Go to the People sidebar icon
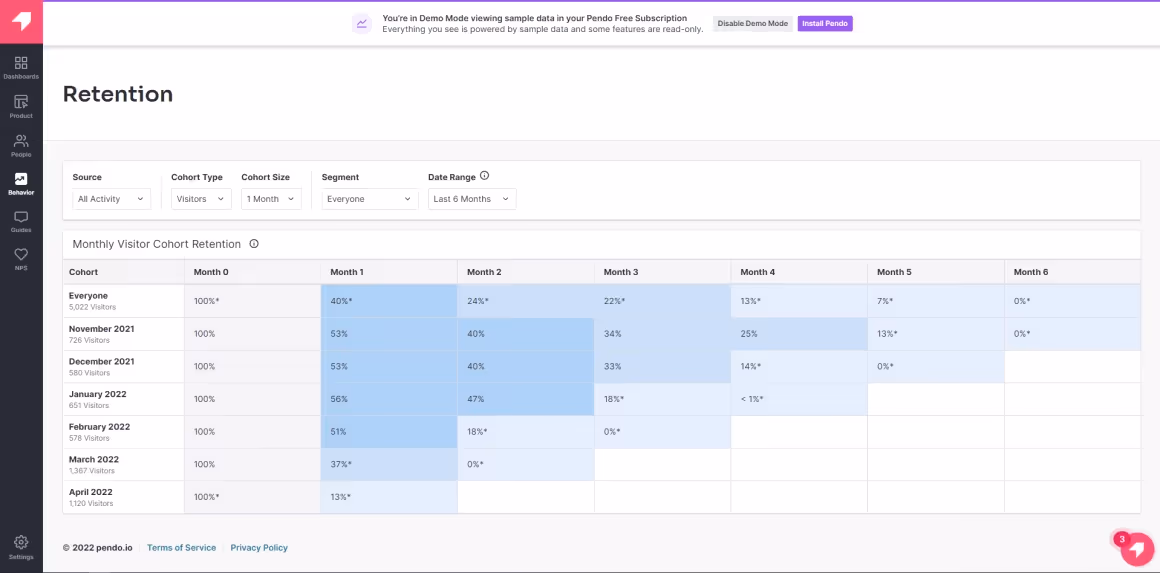 [x=21, y=141]
